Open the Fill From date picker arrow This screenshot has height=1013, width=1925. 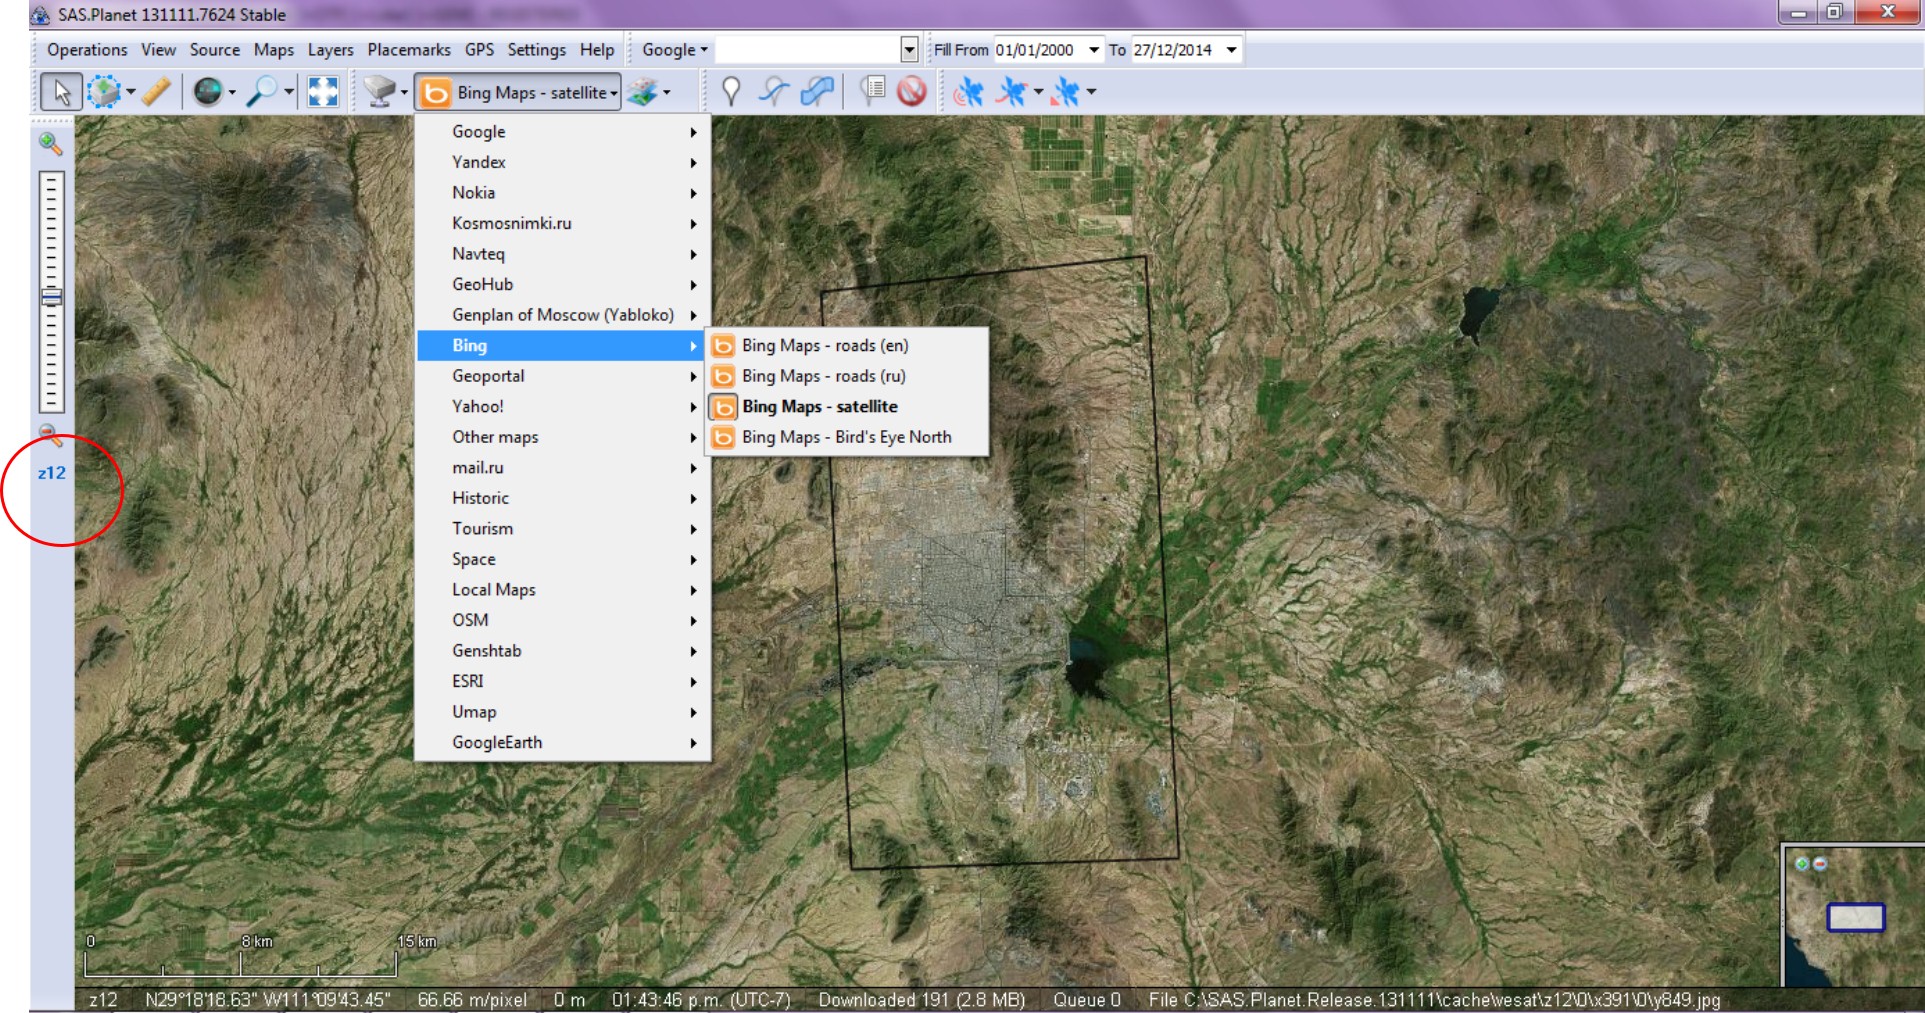(x=1094, y=50)
